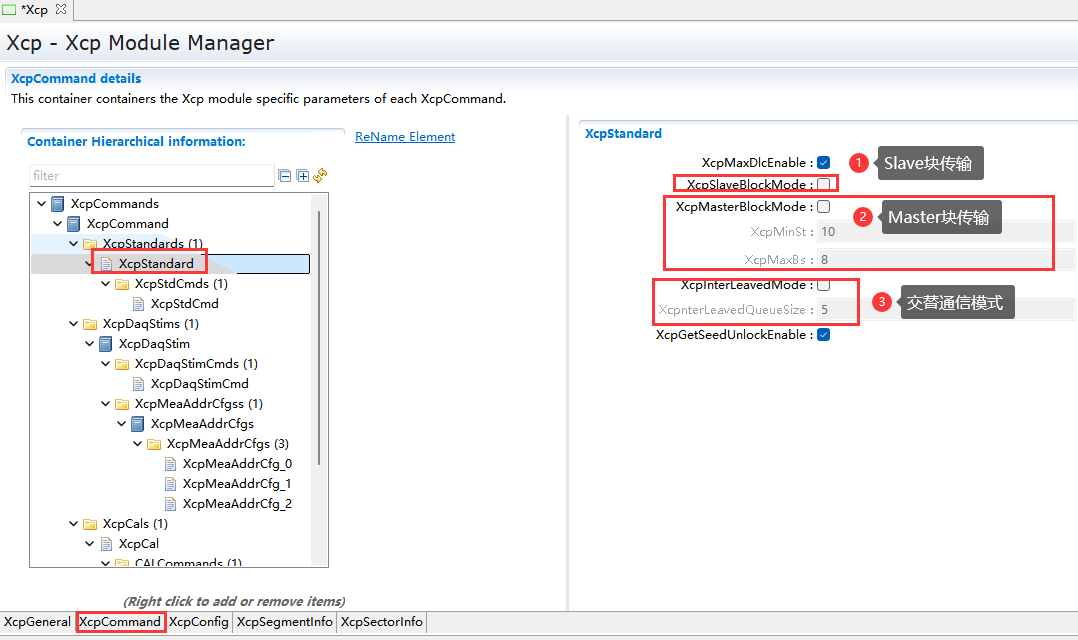Collapse the XcpDaqStims (1) tree node
Viewport: 1078px width, 640px height.
pyautogui.click(x=74, y=324)
